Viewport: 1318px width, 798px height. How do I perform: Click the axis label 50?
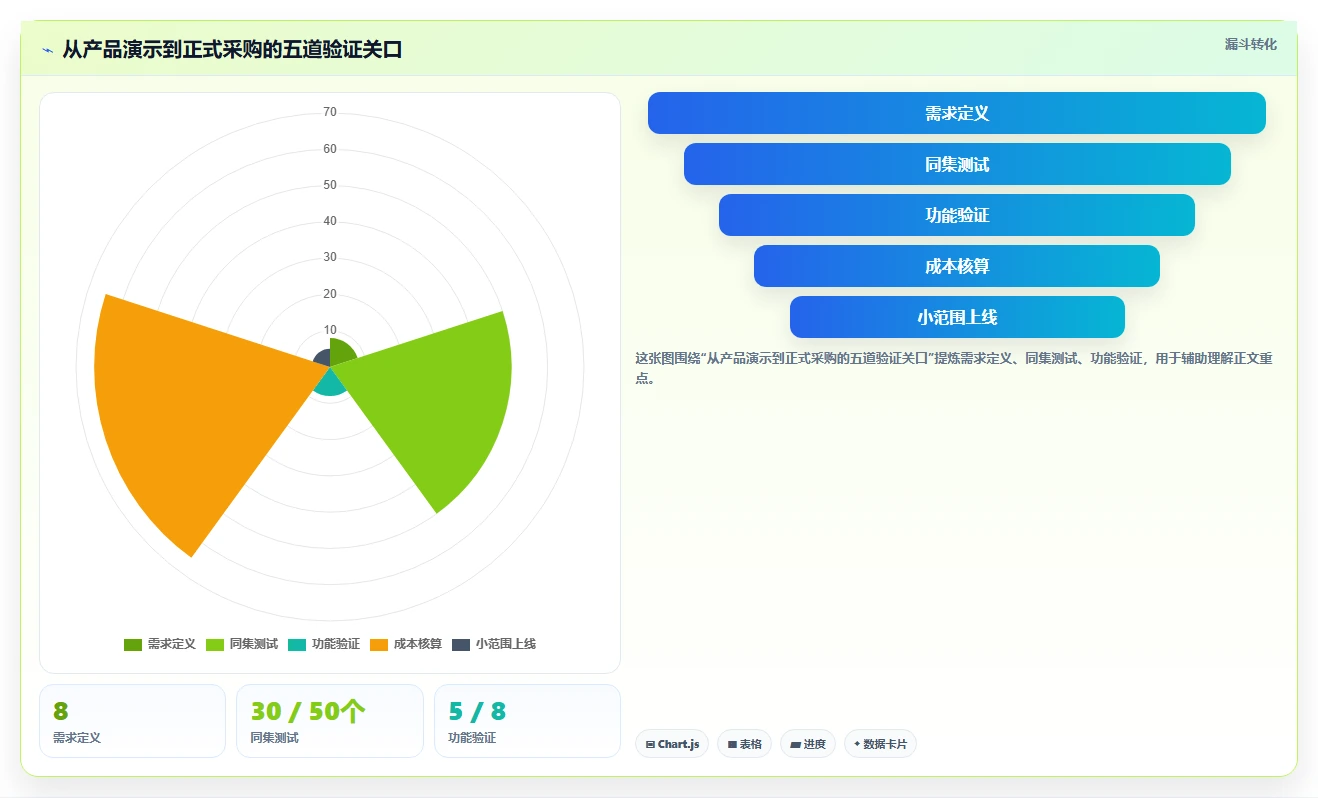tap(330, 185)
